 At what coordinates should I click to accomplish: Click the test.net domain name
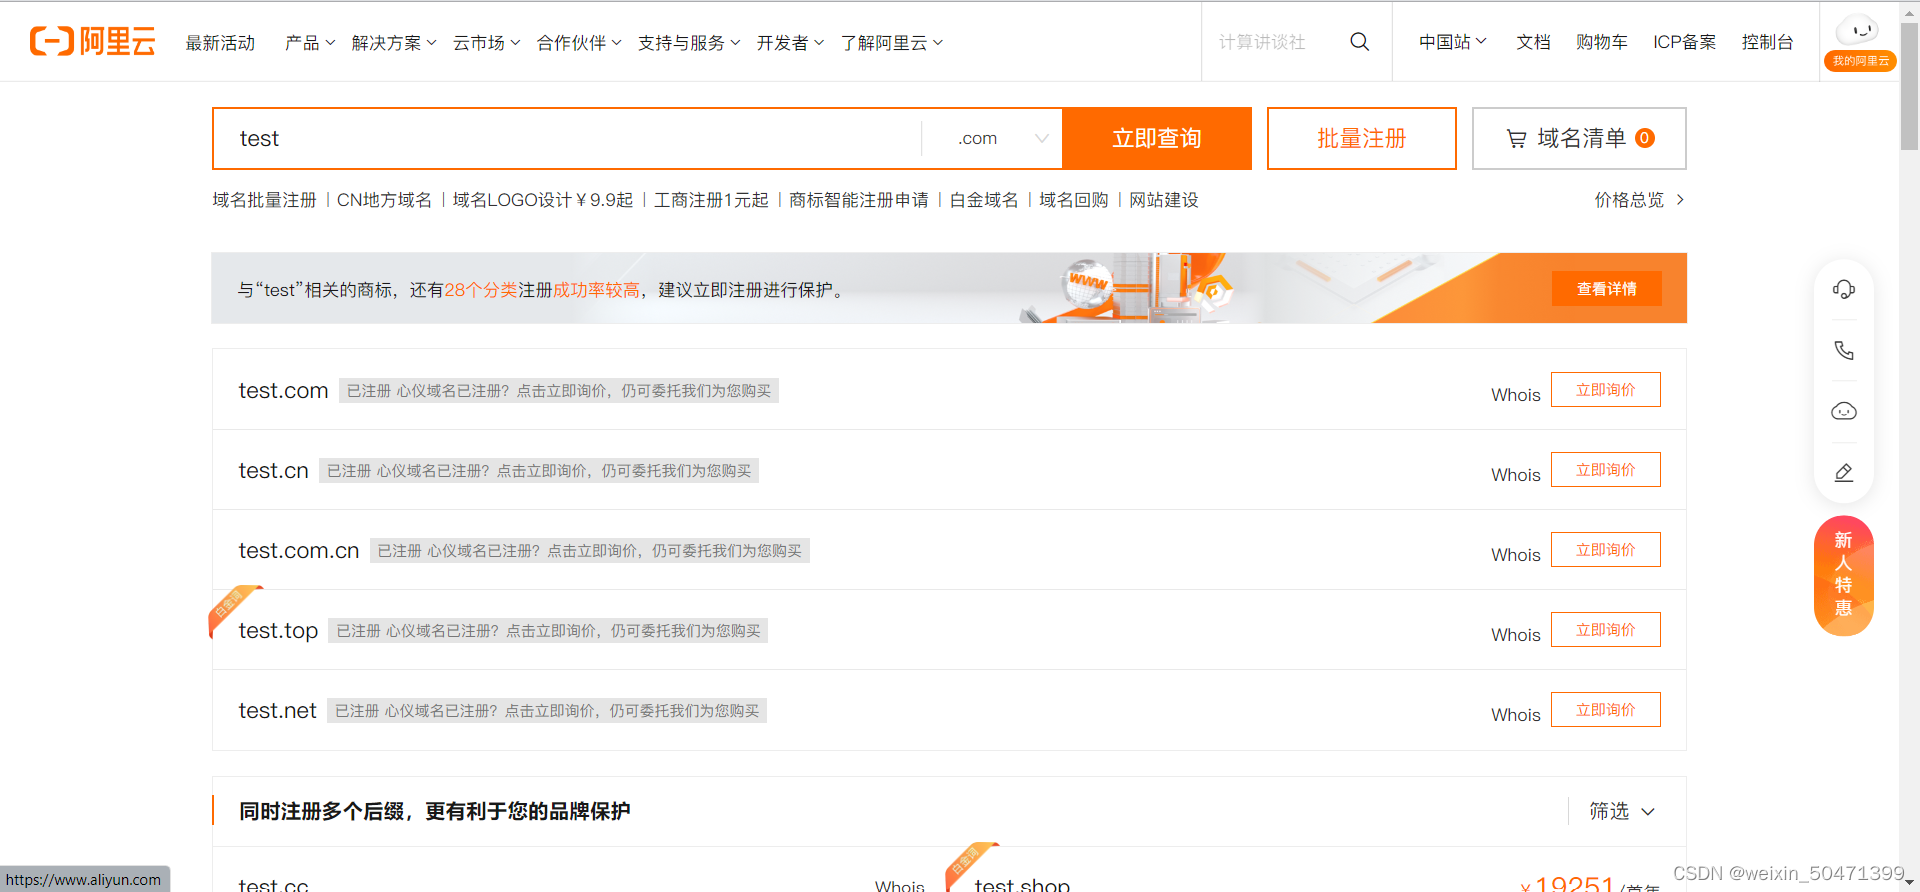(x=277, y=710)
